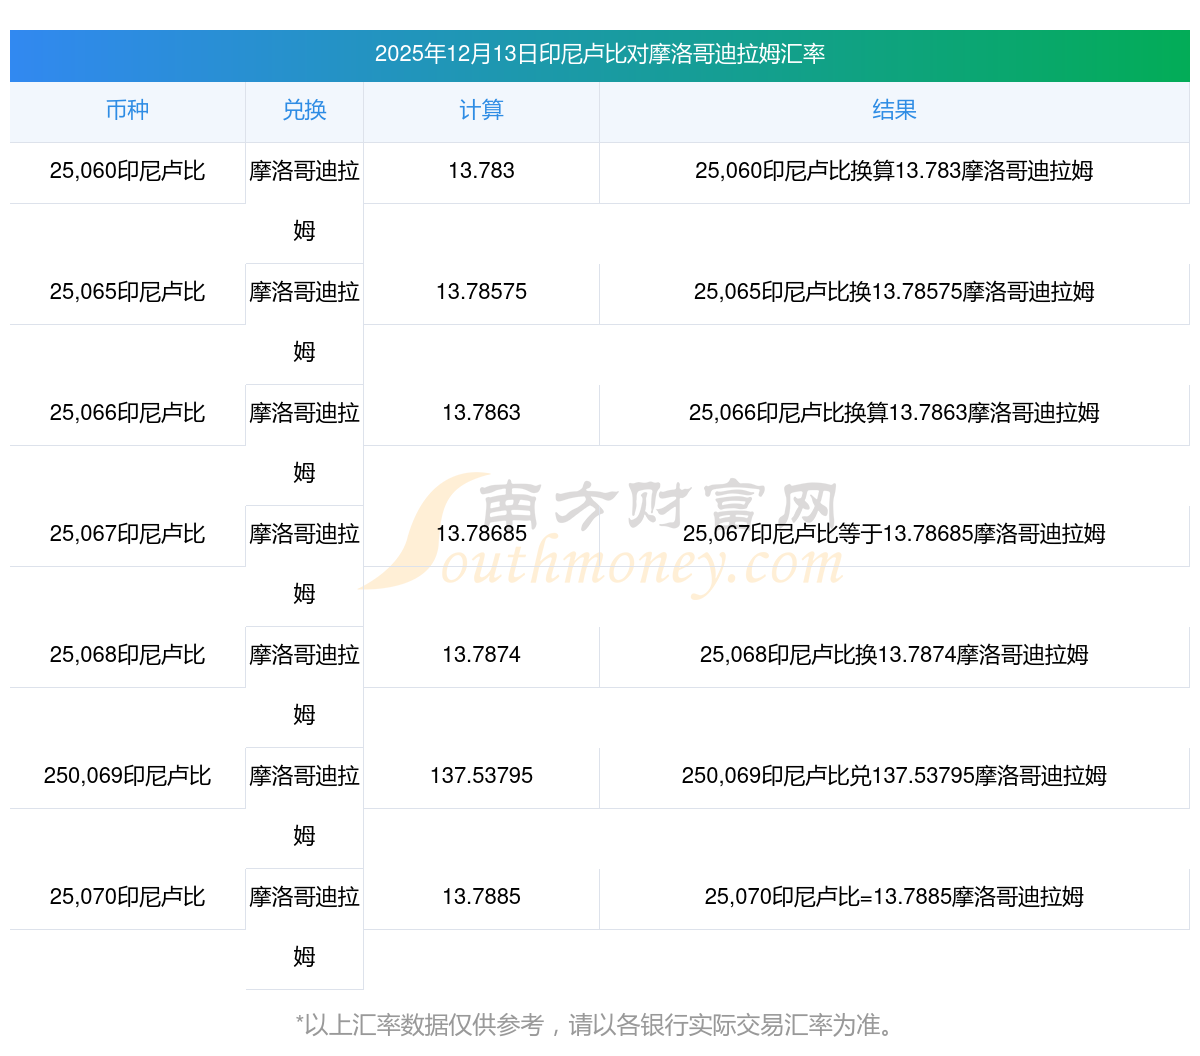
Task: Open result text 25,060印尼卢比换算13.783摩洛哥迪拉姆
Action: 894,171
